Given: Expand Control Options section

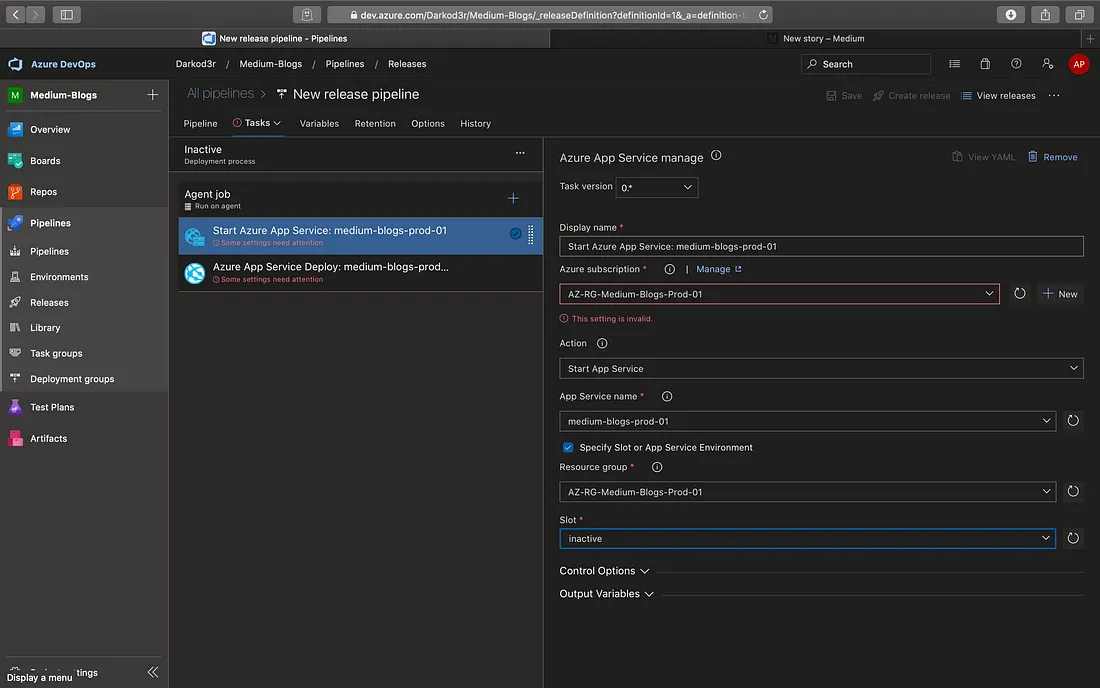Looking at the screenshot, I should pyautogui.click(x=604, y=571).
